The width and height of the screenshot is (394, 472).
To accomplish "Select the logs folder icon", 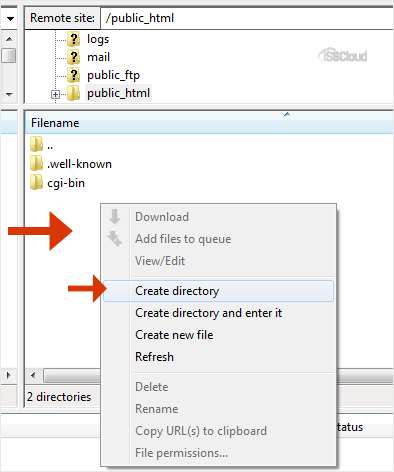I will (73, 39).
